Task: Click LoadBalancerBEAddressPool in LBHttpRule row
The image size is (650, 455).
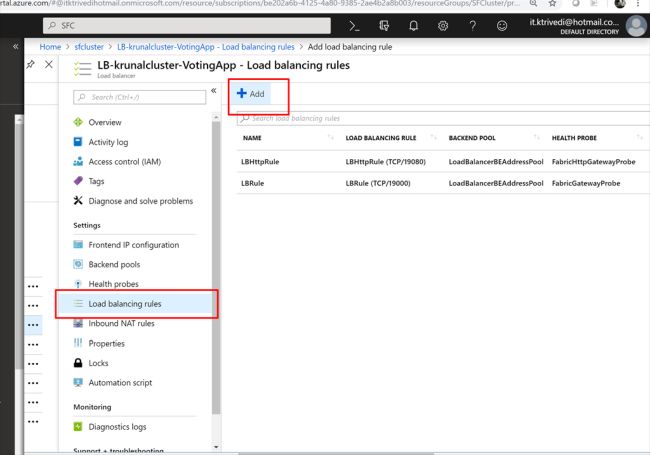Action: pos(496,162)
